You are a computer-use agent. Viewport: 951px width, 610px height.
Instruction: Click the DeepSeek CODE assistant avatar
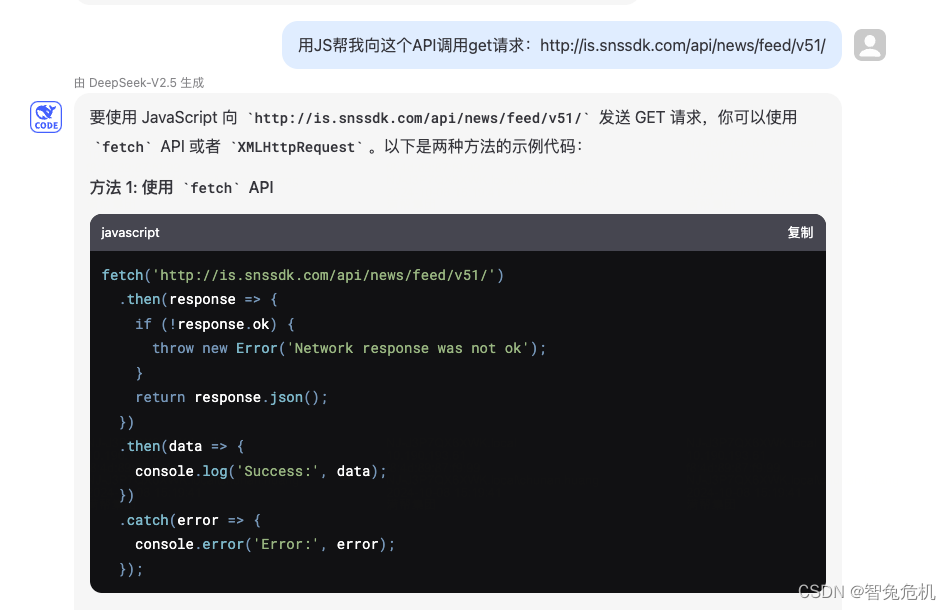point(46,117)
